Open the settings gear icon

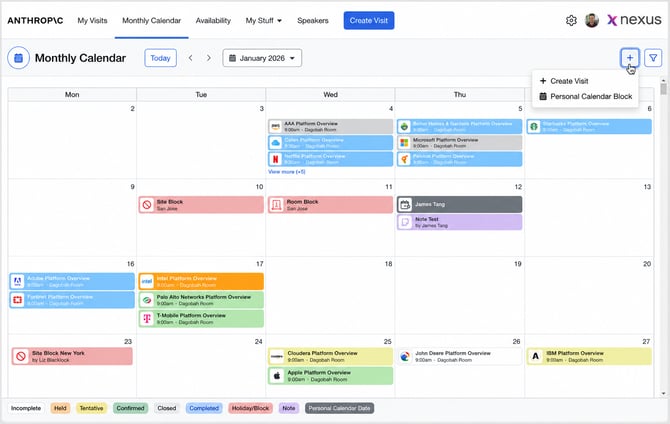571,20
